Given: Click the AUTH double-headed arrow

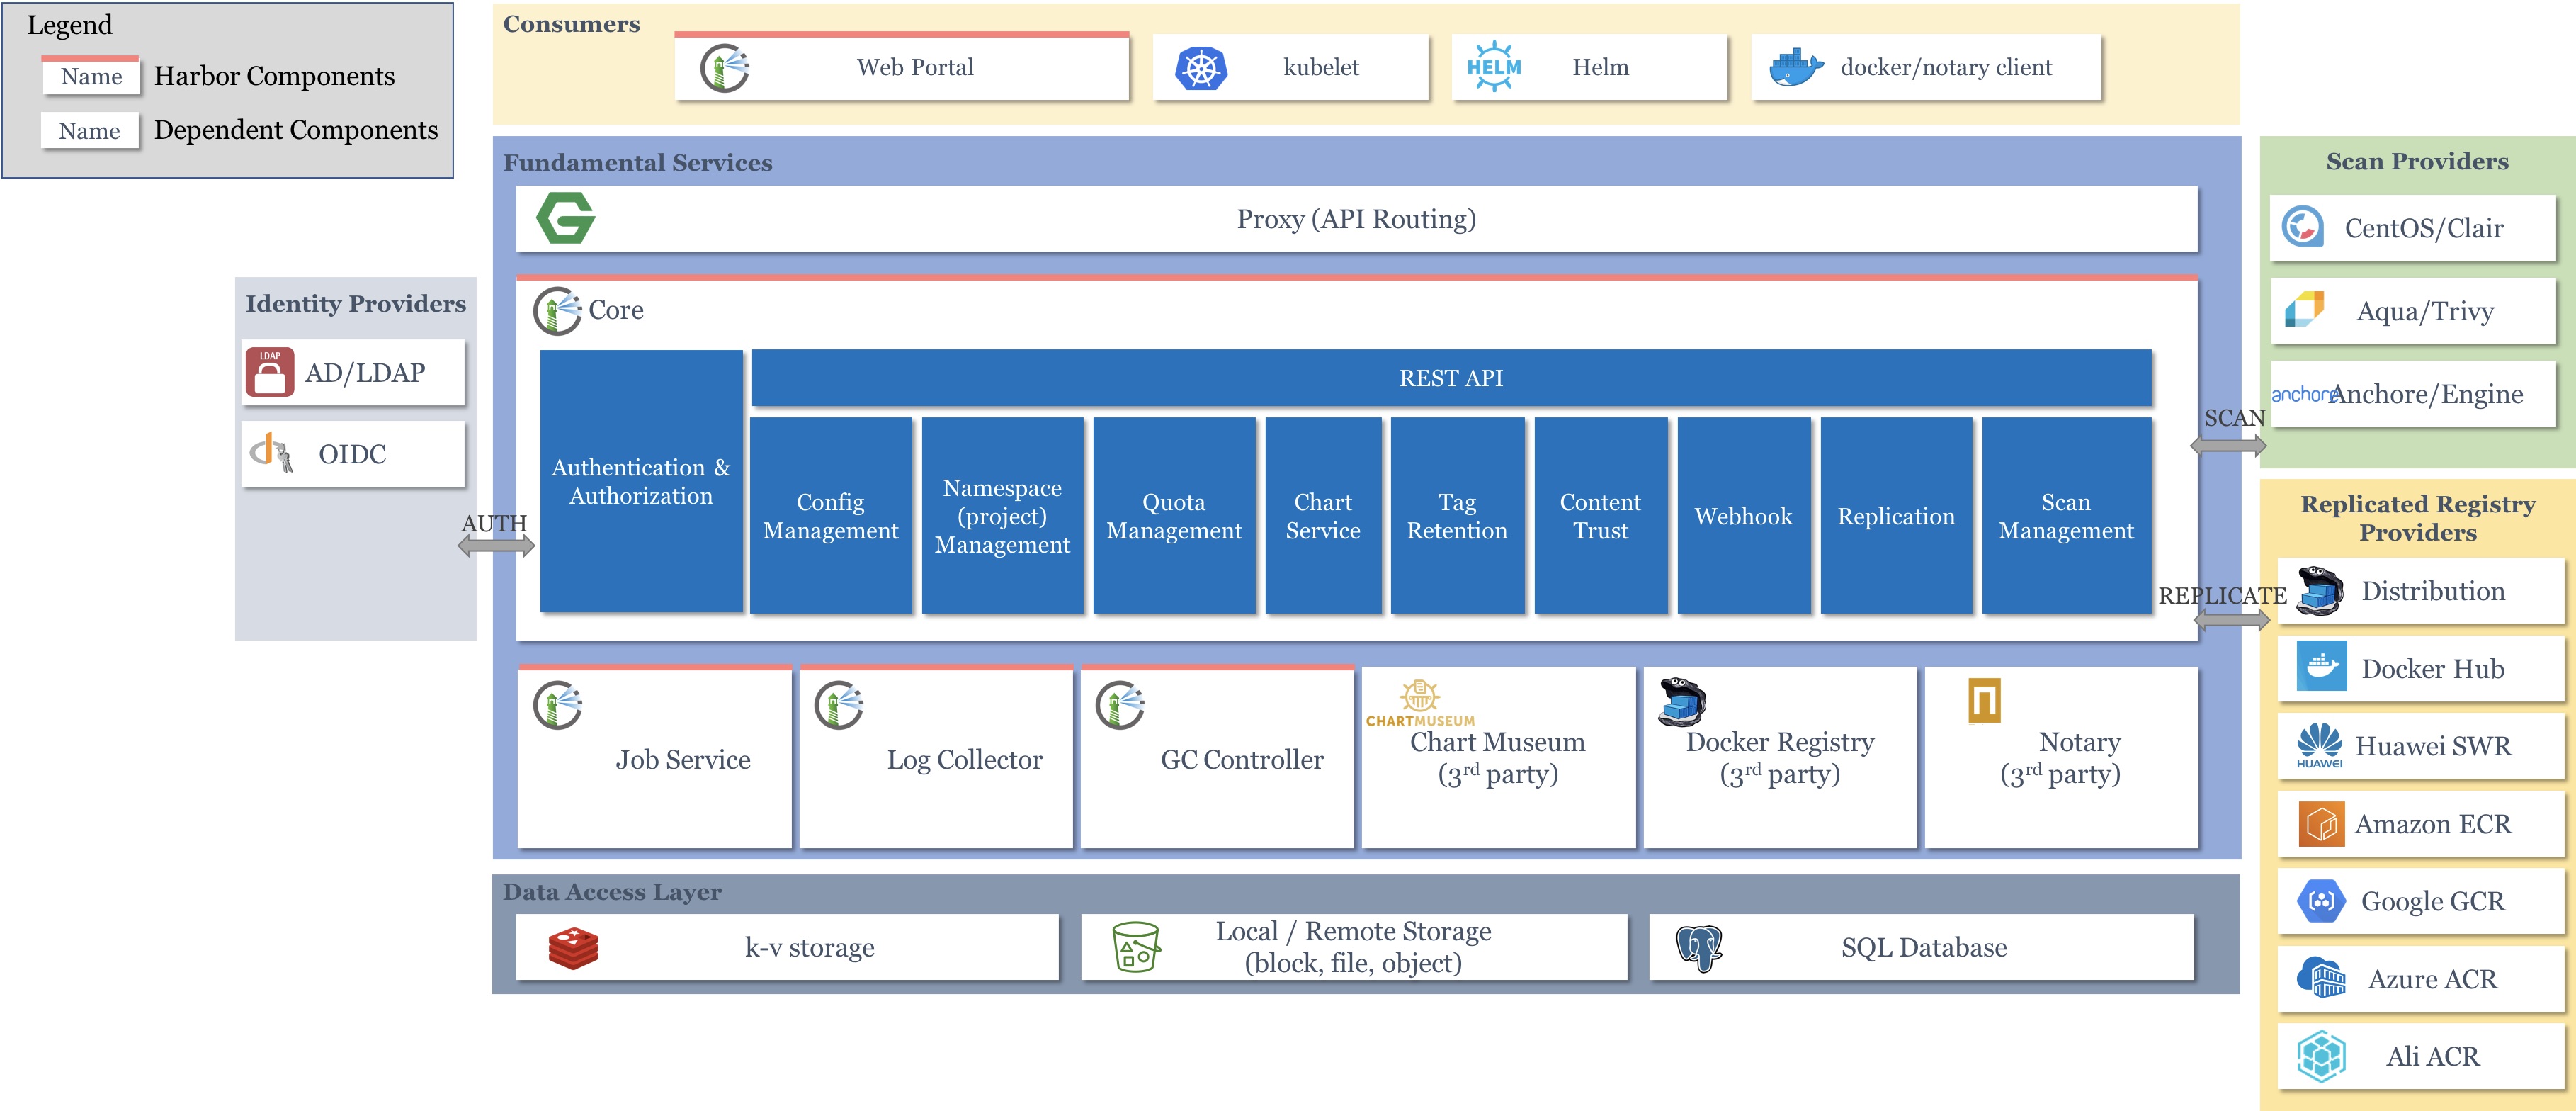Looking at the screenshot, I should 496,546.
